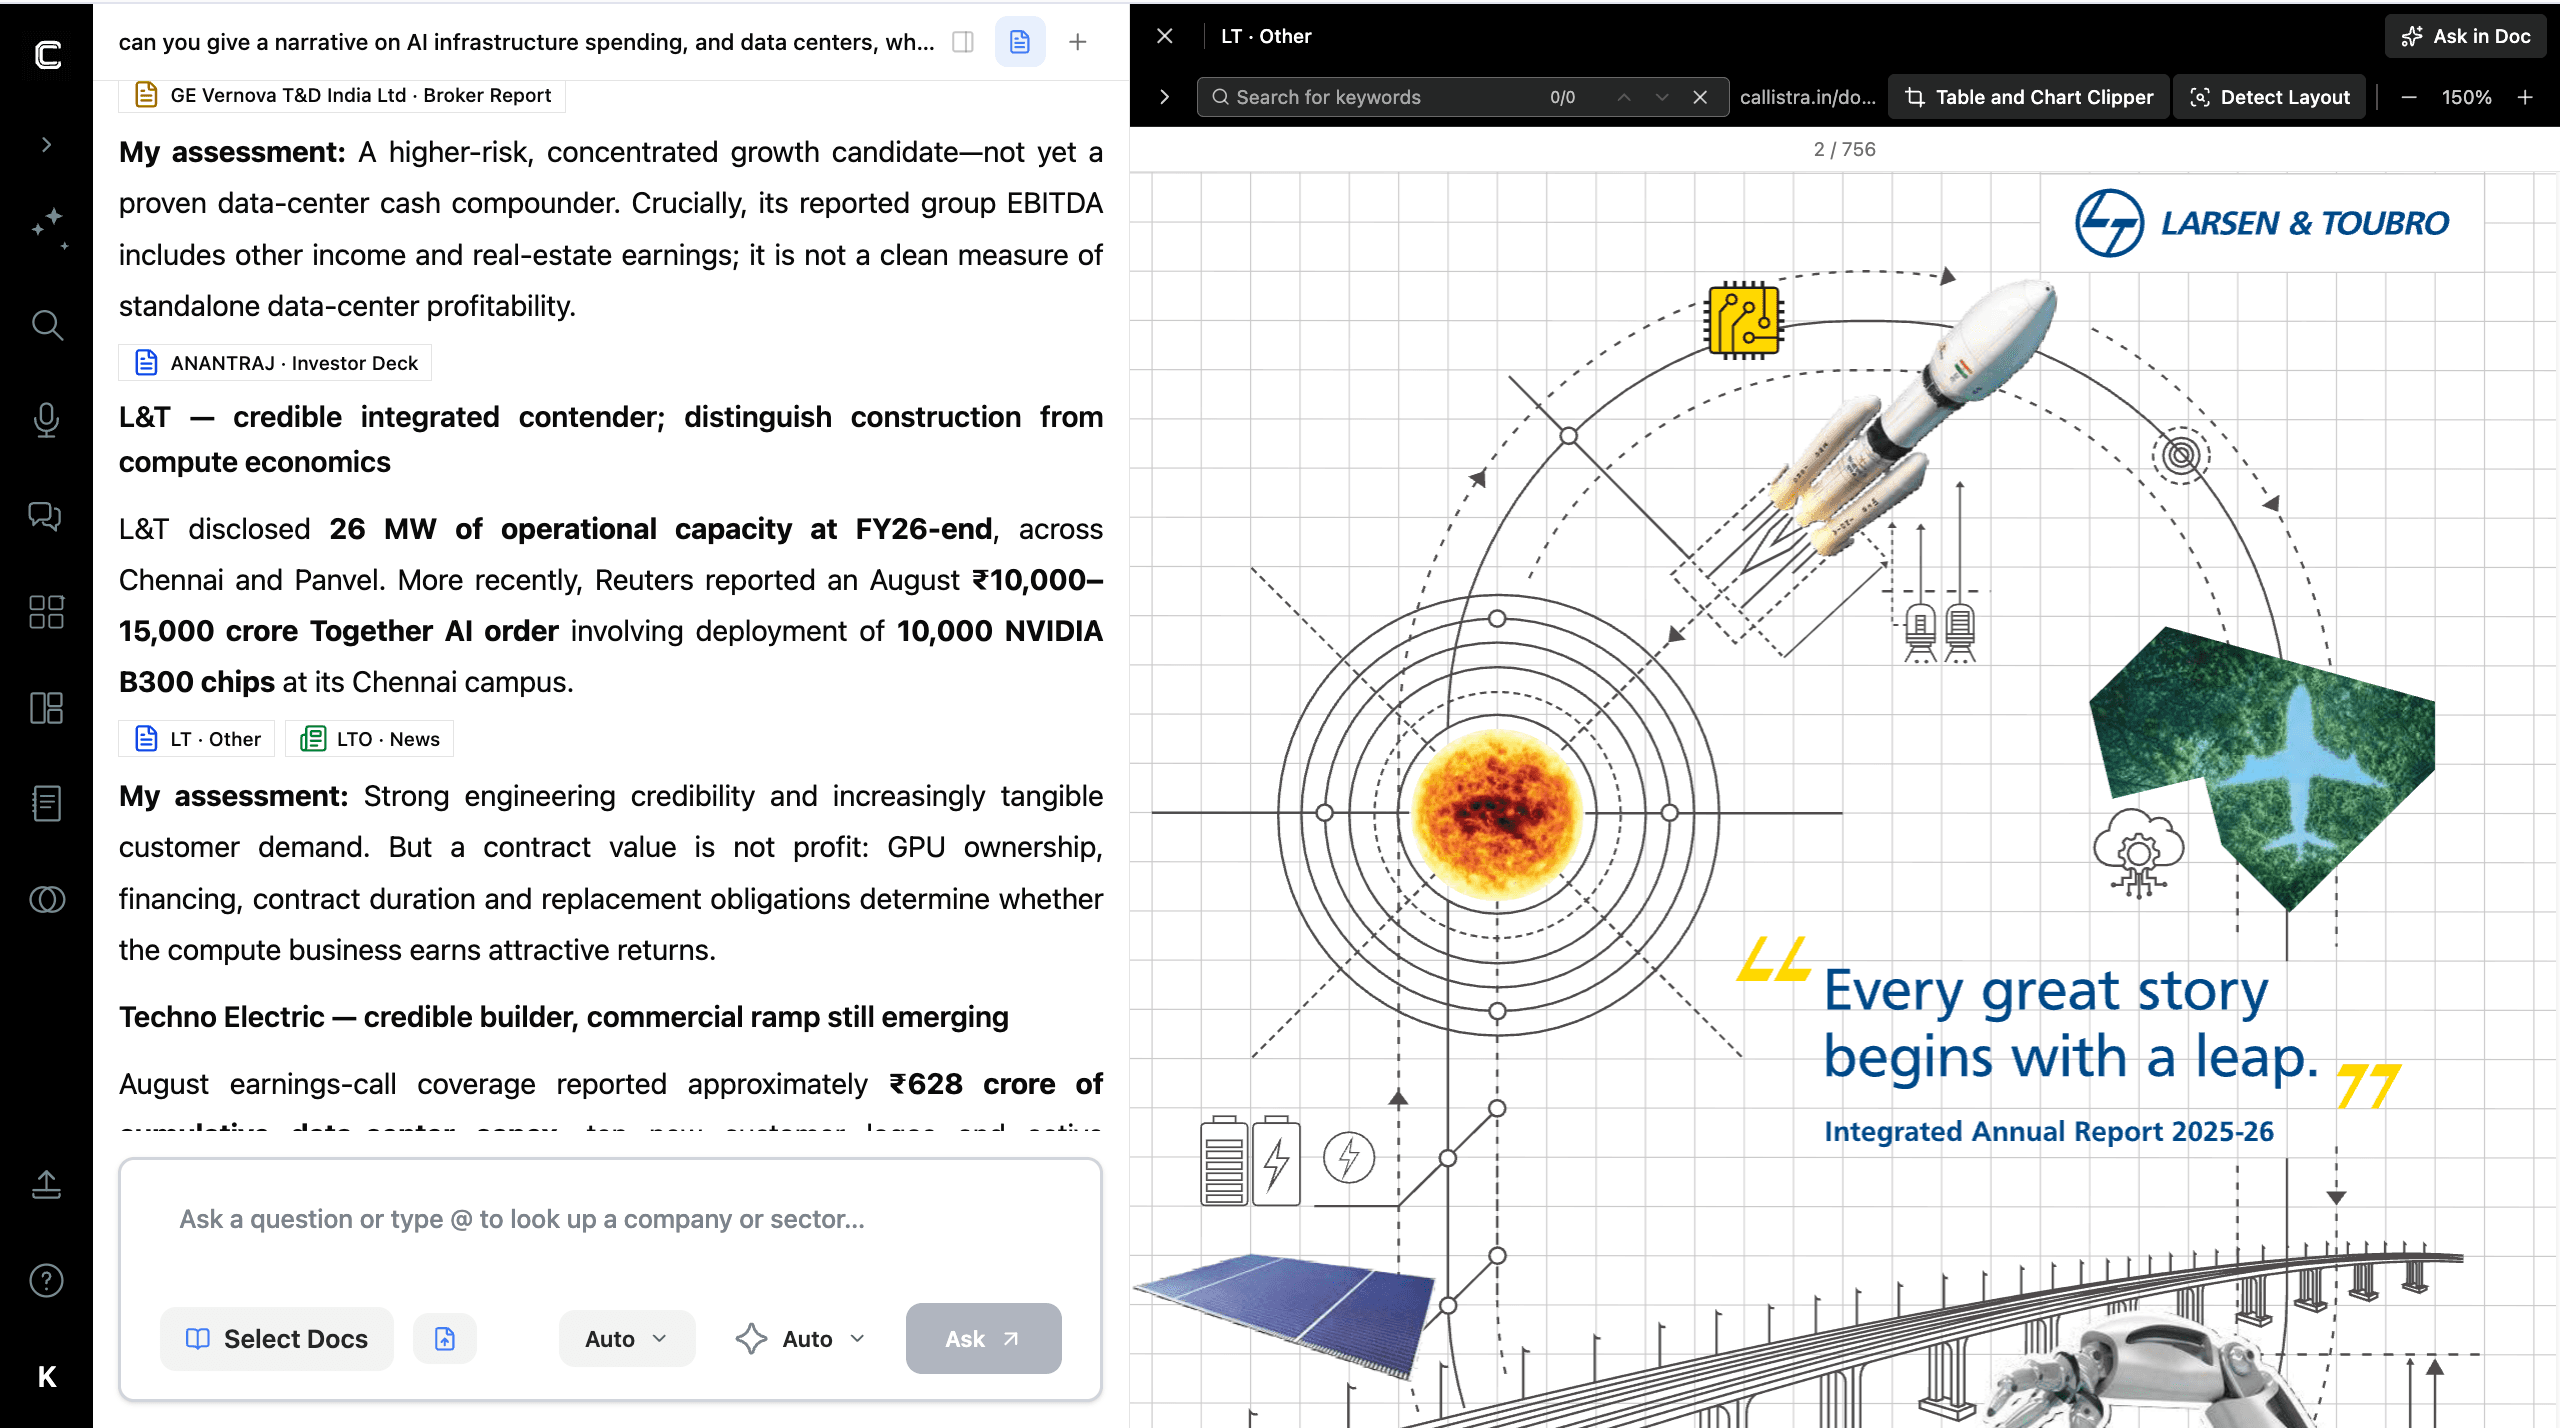Click the attach file icon beside Select Docs
This screenshot has width=2560, height=1428.
[x=445, y=1338]
